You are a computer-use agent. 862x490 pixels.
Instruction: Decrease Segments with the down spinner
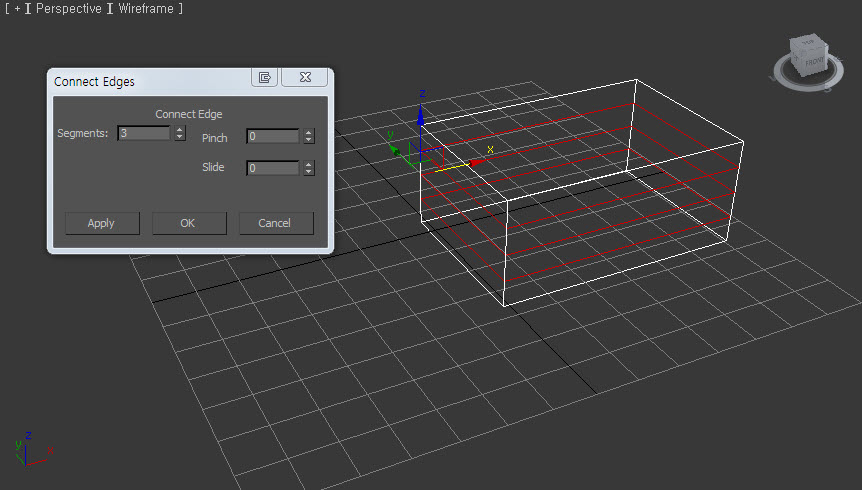pyautogui.click(x=180, y=137)
